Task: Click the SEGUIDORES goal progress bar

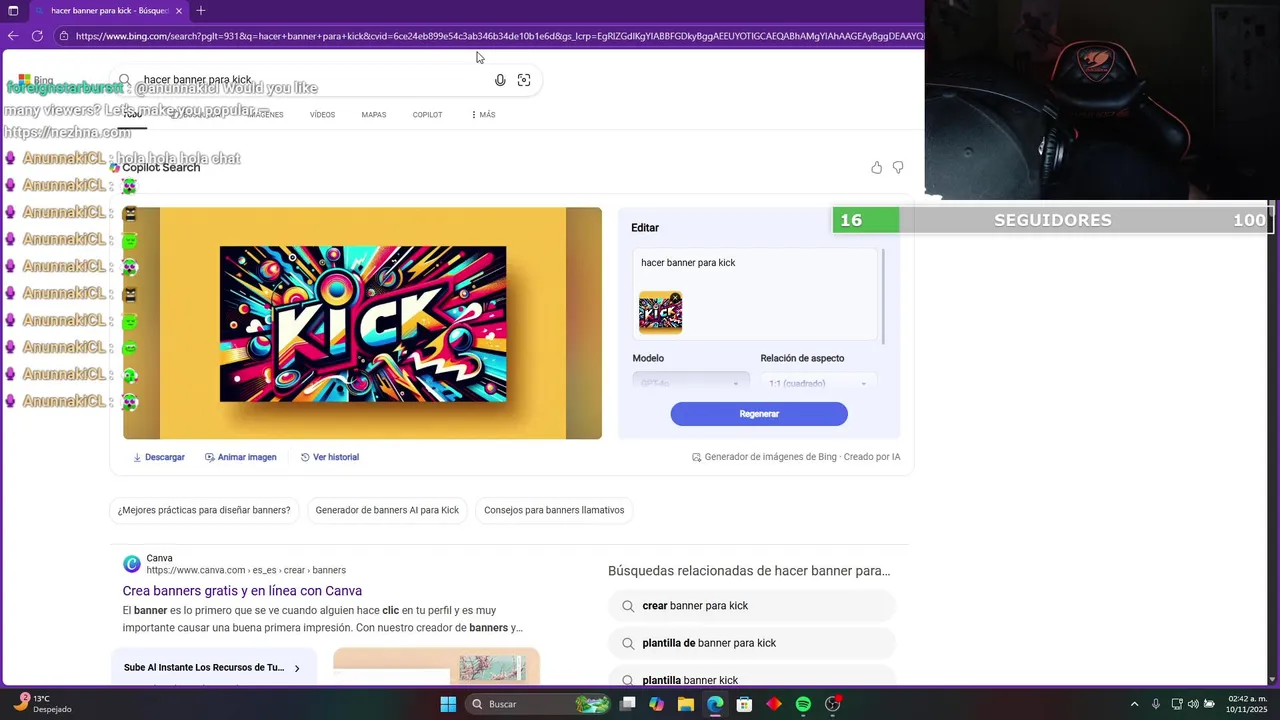Action: pos(1052,220)
